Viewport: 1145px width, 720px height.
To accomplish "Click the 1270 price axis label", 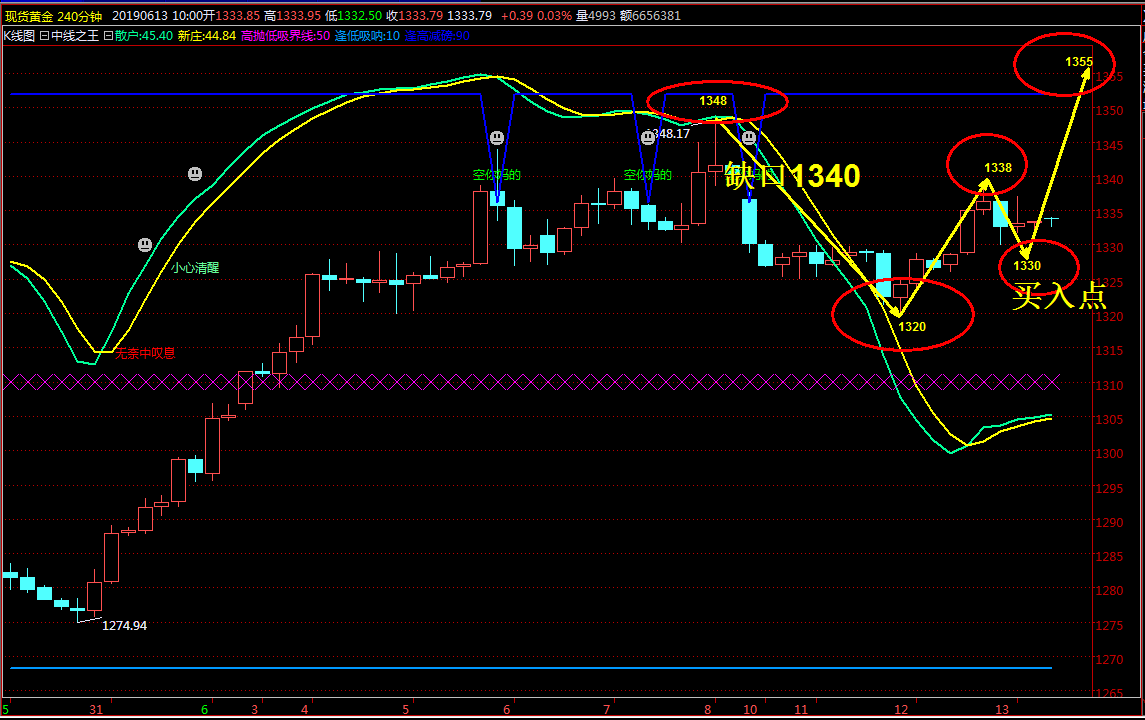I will click(x=1109, y=659).
